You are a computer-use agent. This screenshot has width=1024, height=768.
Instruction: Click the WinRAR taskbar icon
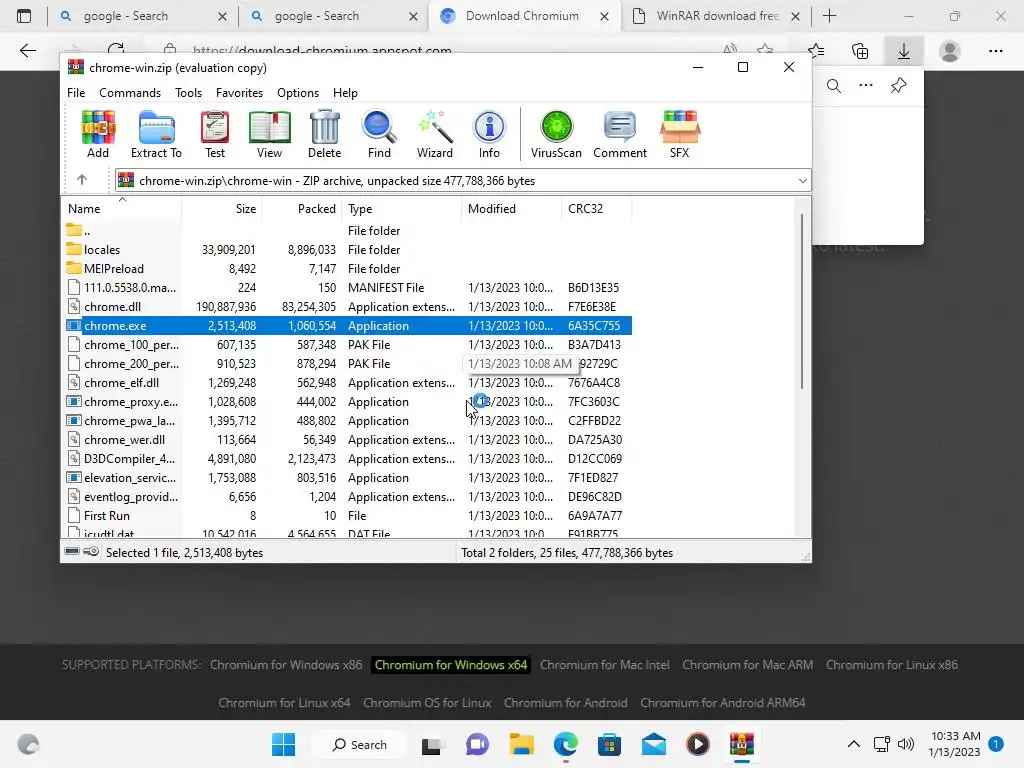point(742,744)
